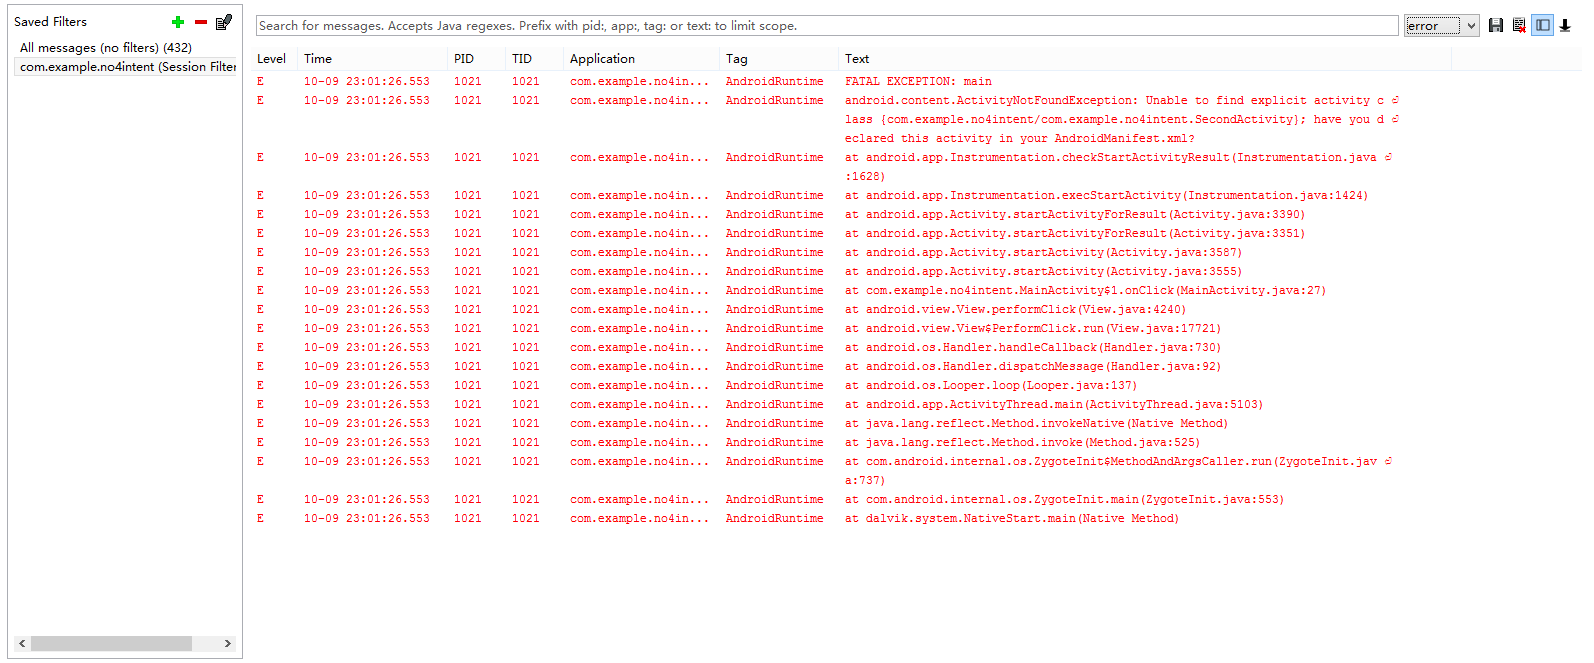Select com.example.no4intent session filter
The height and width of the screenshot is (663, 1594).
click(x=127, y=67)
